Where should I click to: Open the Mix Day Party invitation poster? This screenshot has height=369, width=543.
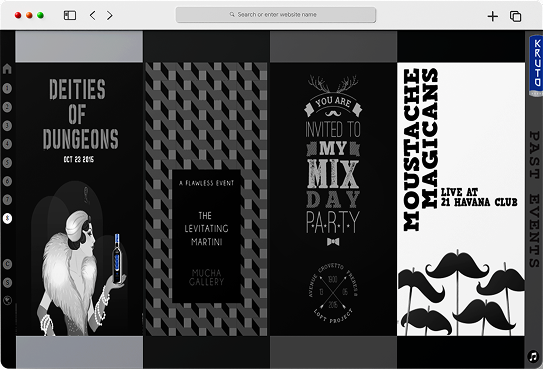333,199
